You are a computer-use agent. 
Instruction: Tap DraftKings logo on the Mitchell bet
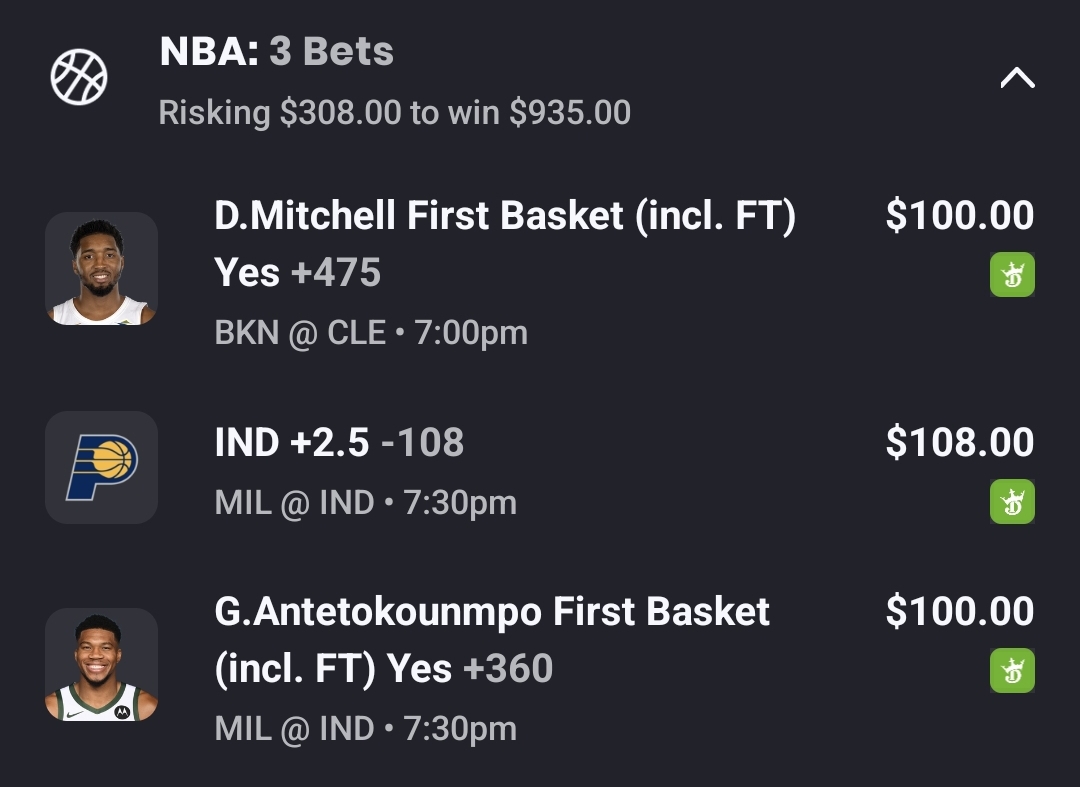tap(1012, 275)
